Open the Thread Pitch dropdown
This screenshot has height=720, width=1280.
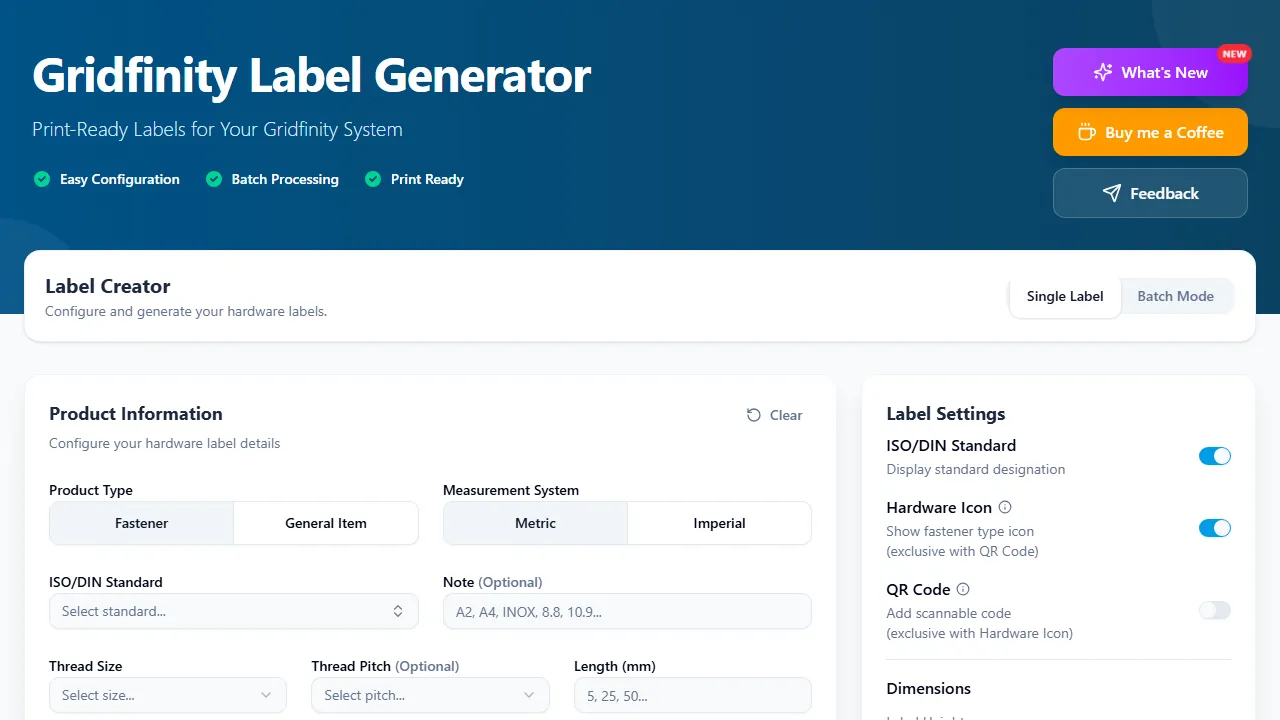click(430, 695)
